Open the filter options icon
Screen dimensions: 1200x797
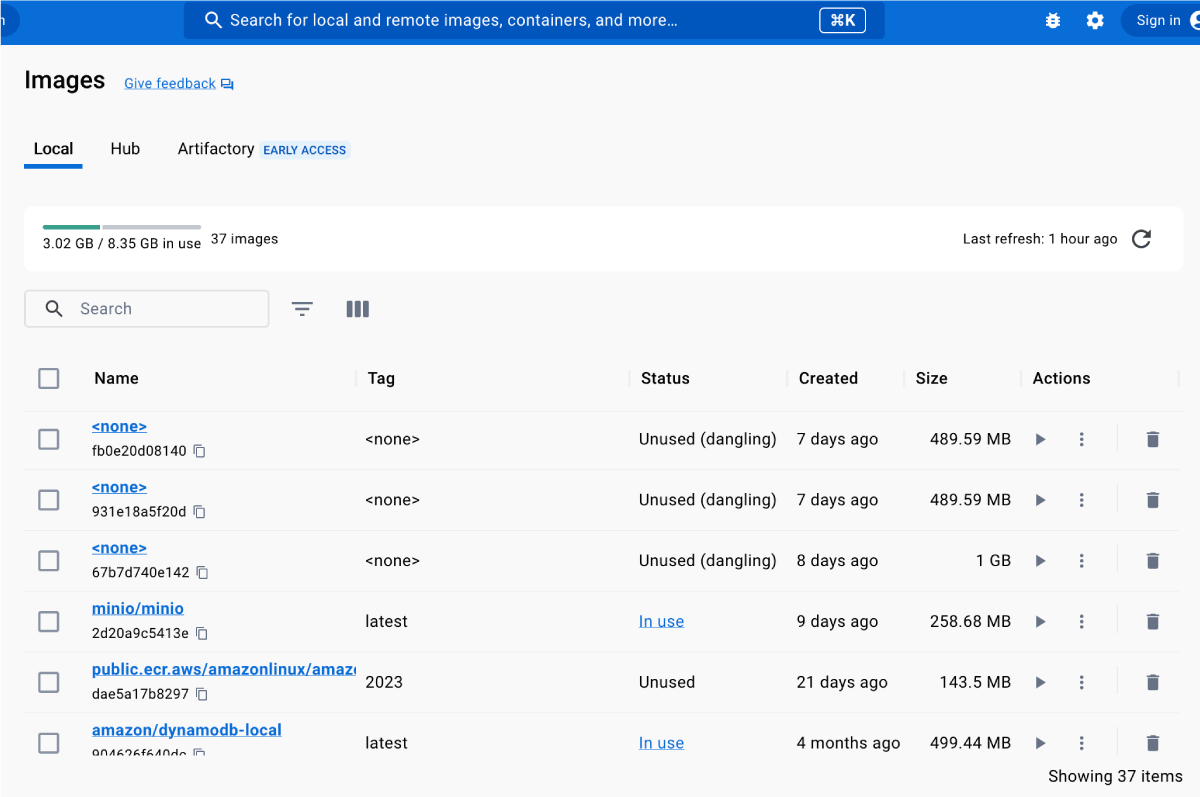pos(302,309)
